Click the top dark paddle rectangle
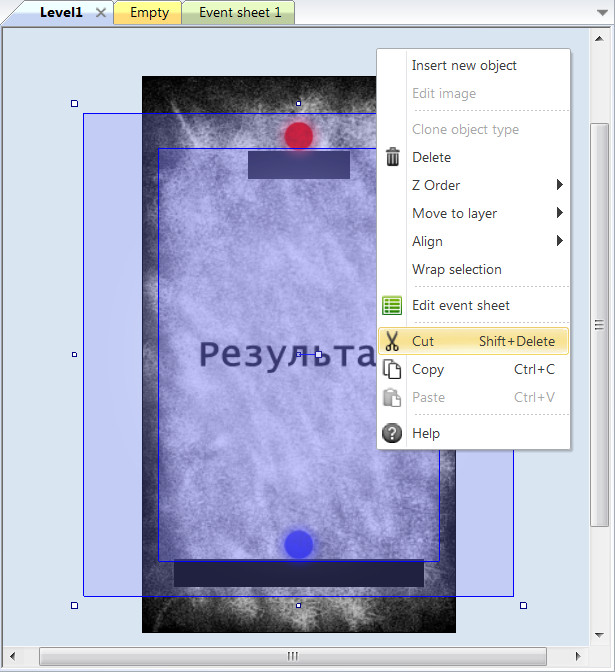The image size is (615, 672). click(x=299, y=167)
